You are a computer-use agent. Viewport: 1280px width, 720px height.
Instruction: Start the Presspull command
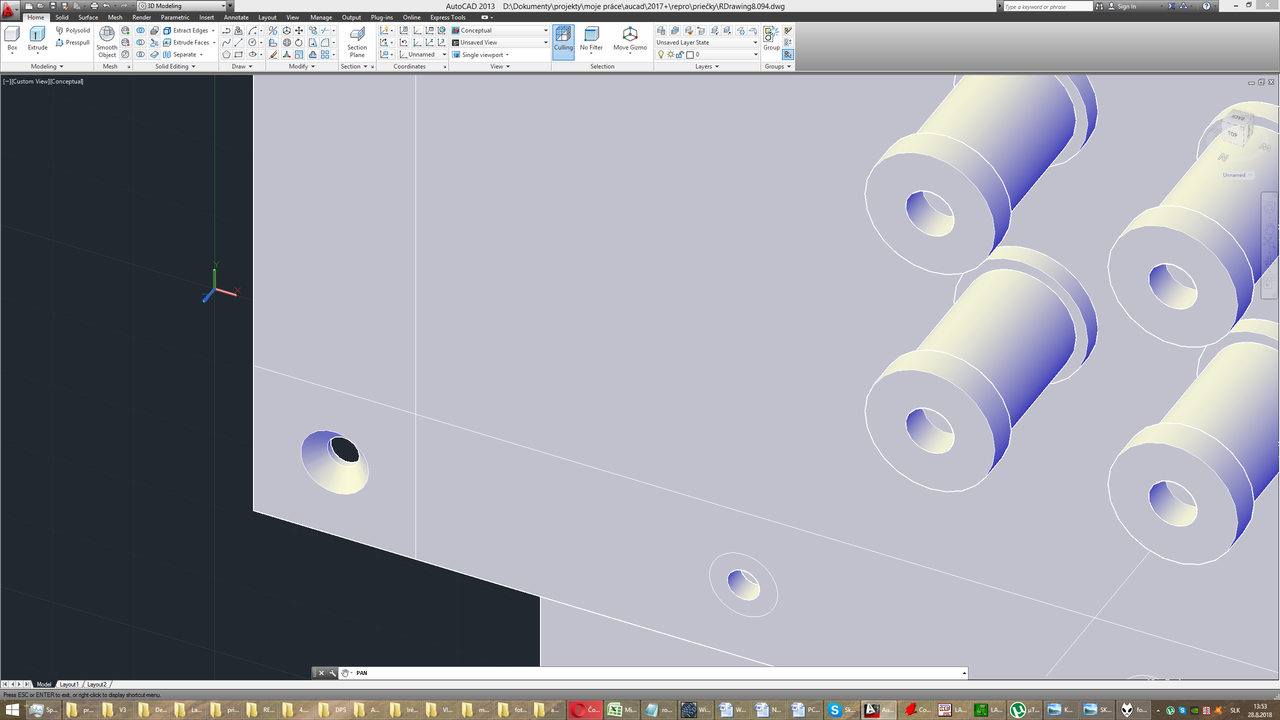[x=72, y=43]
